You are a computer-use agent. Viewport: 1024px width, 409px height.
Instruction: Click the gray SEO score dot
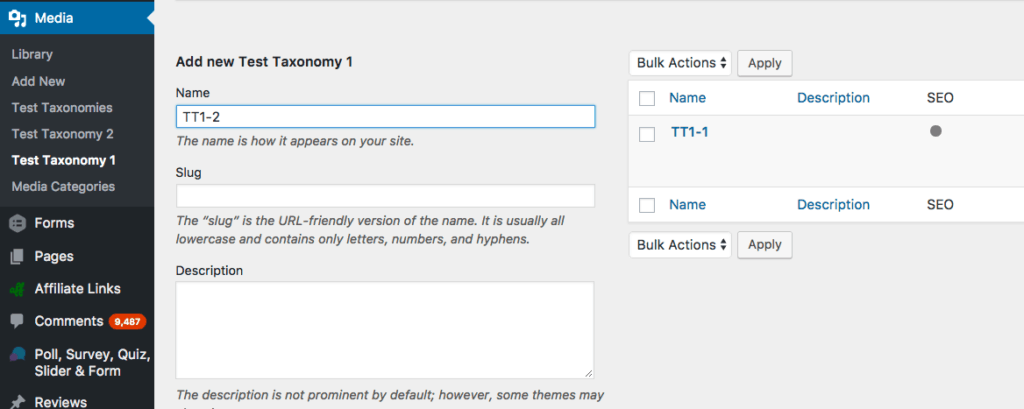(936, 131)
